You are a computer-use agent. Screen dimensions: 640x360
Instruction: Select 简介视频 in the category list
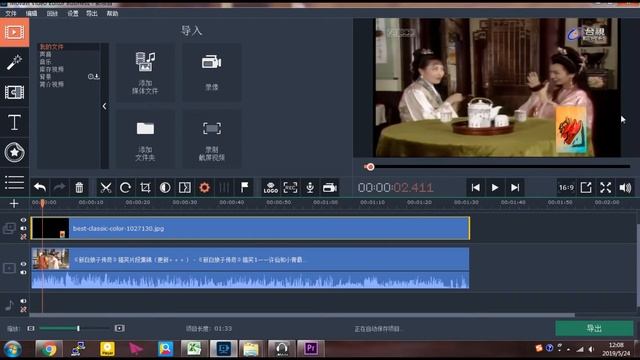click(52, 84)
